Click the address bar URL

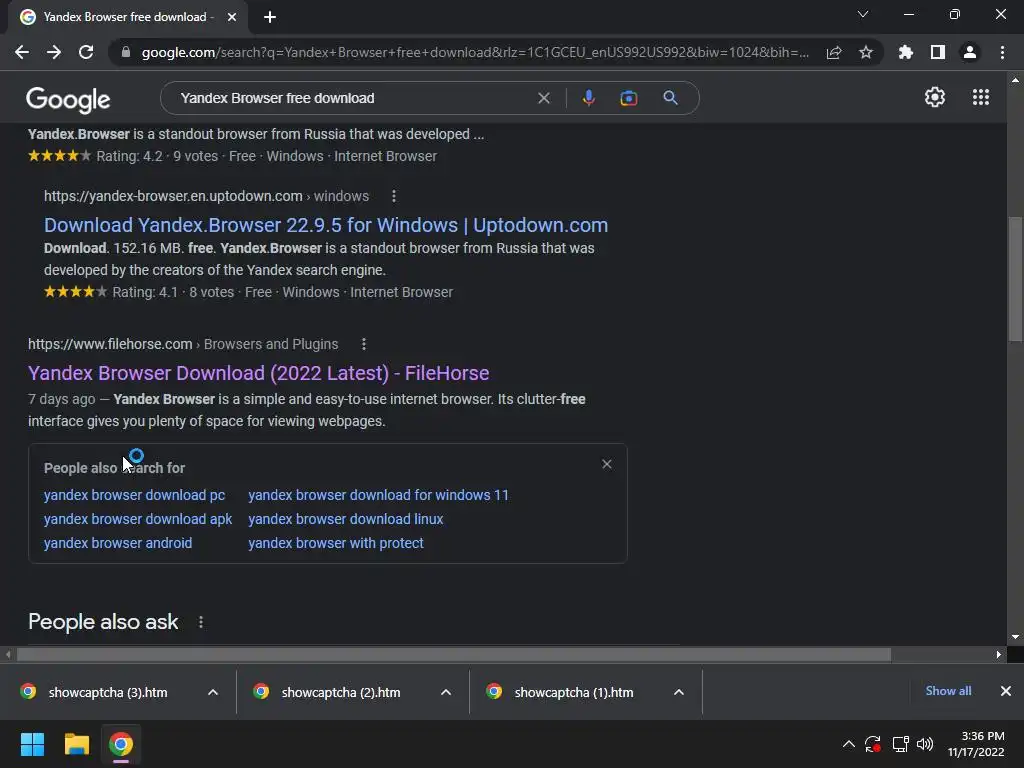pyautogui.click(x=475, y=52)
